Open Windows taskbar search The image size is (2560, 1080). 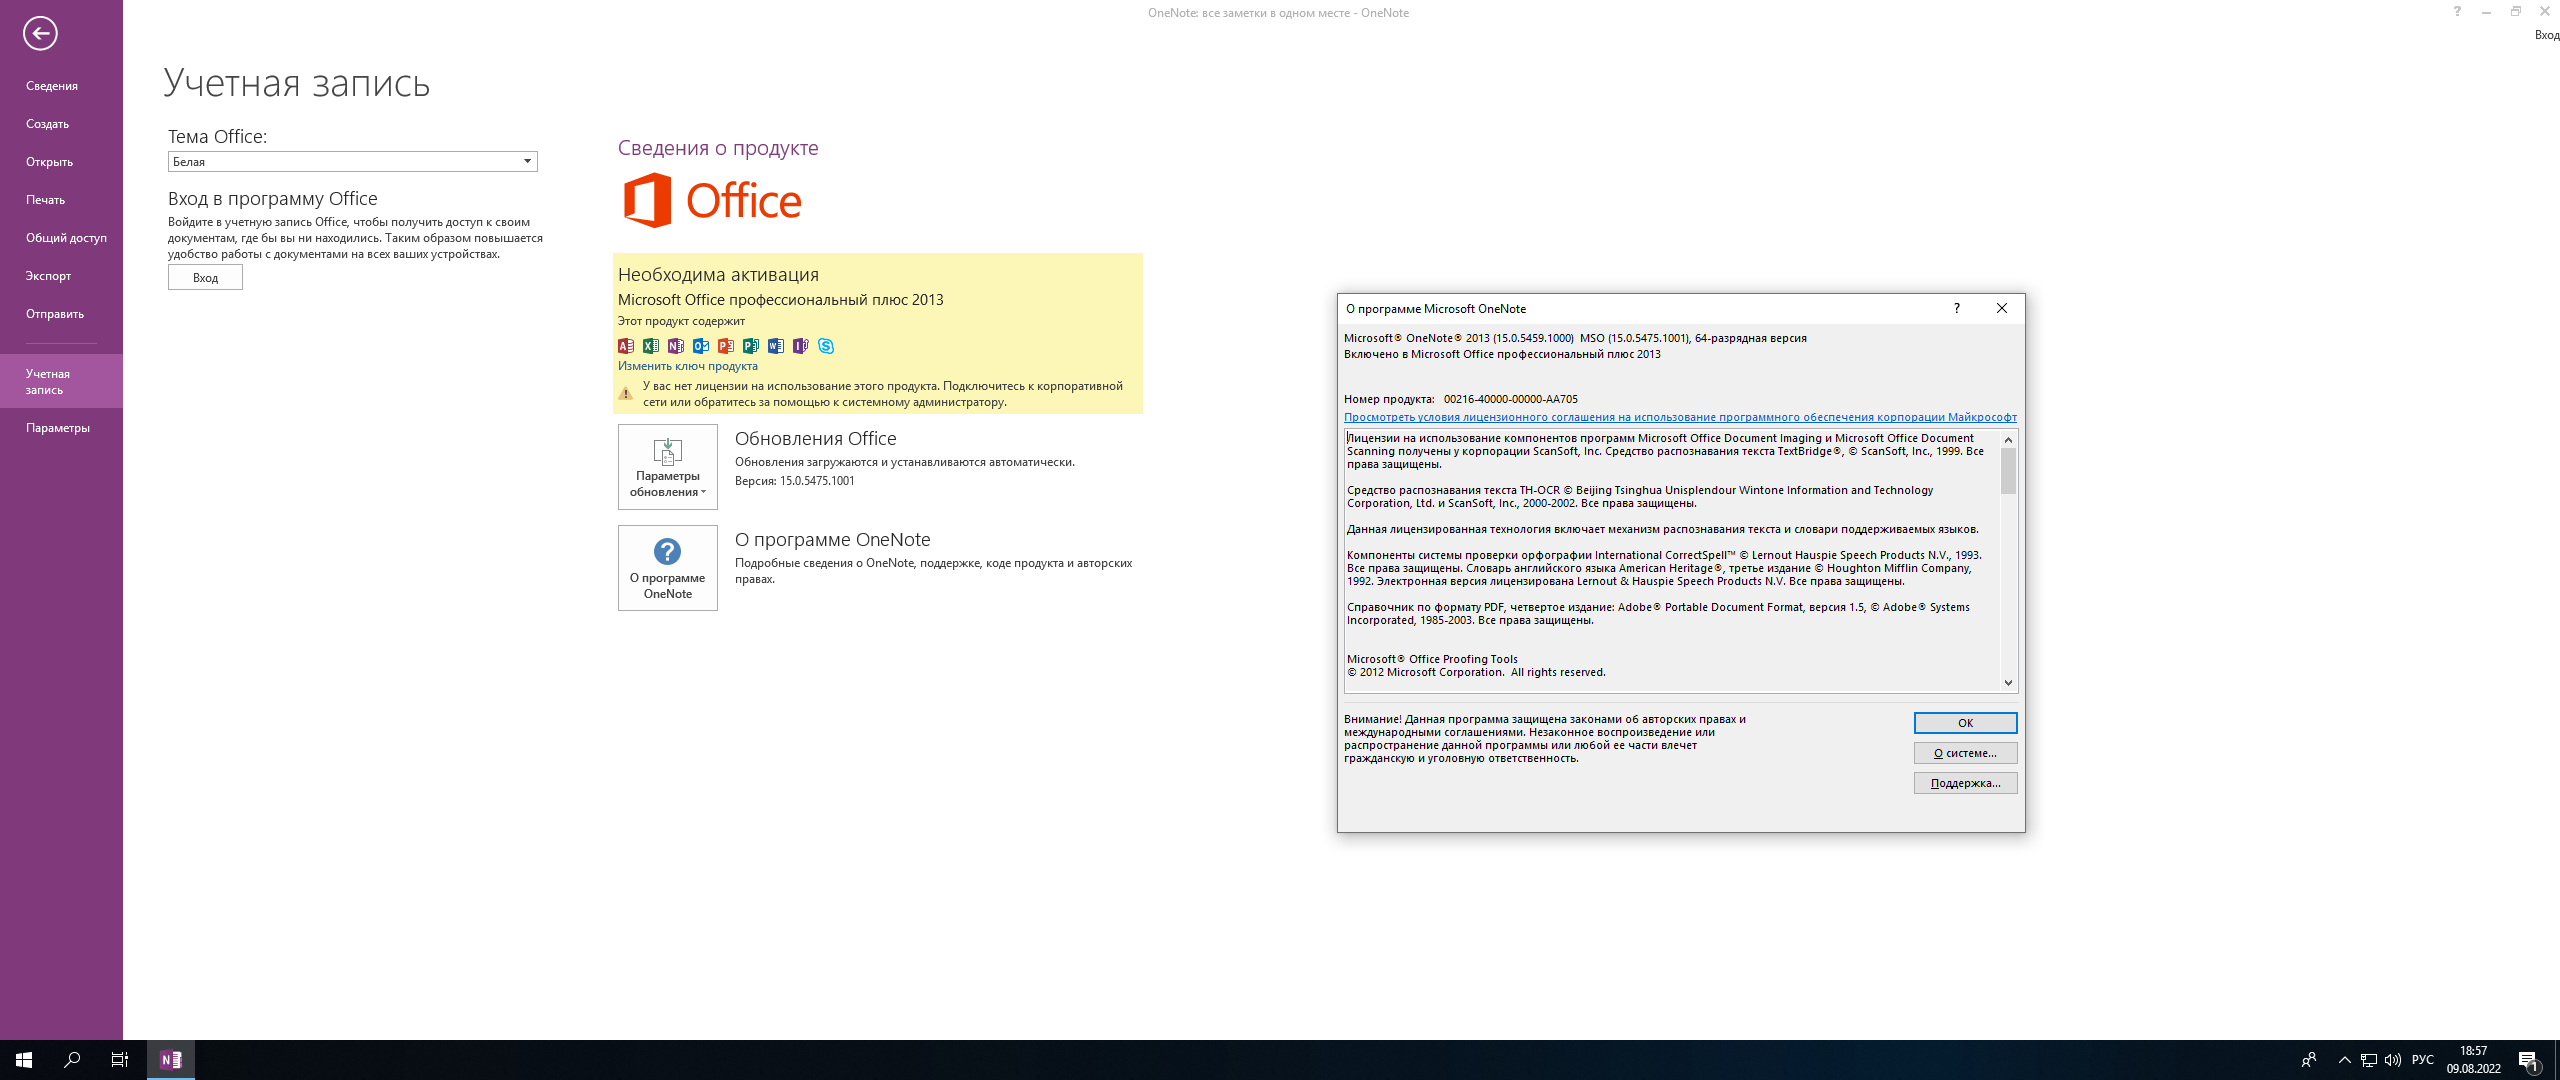coord(72,1060)
